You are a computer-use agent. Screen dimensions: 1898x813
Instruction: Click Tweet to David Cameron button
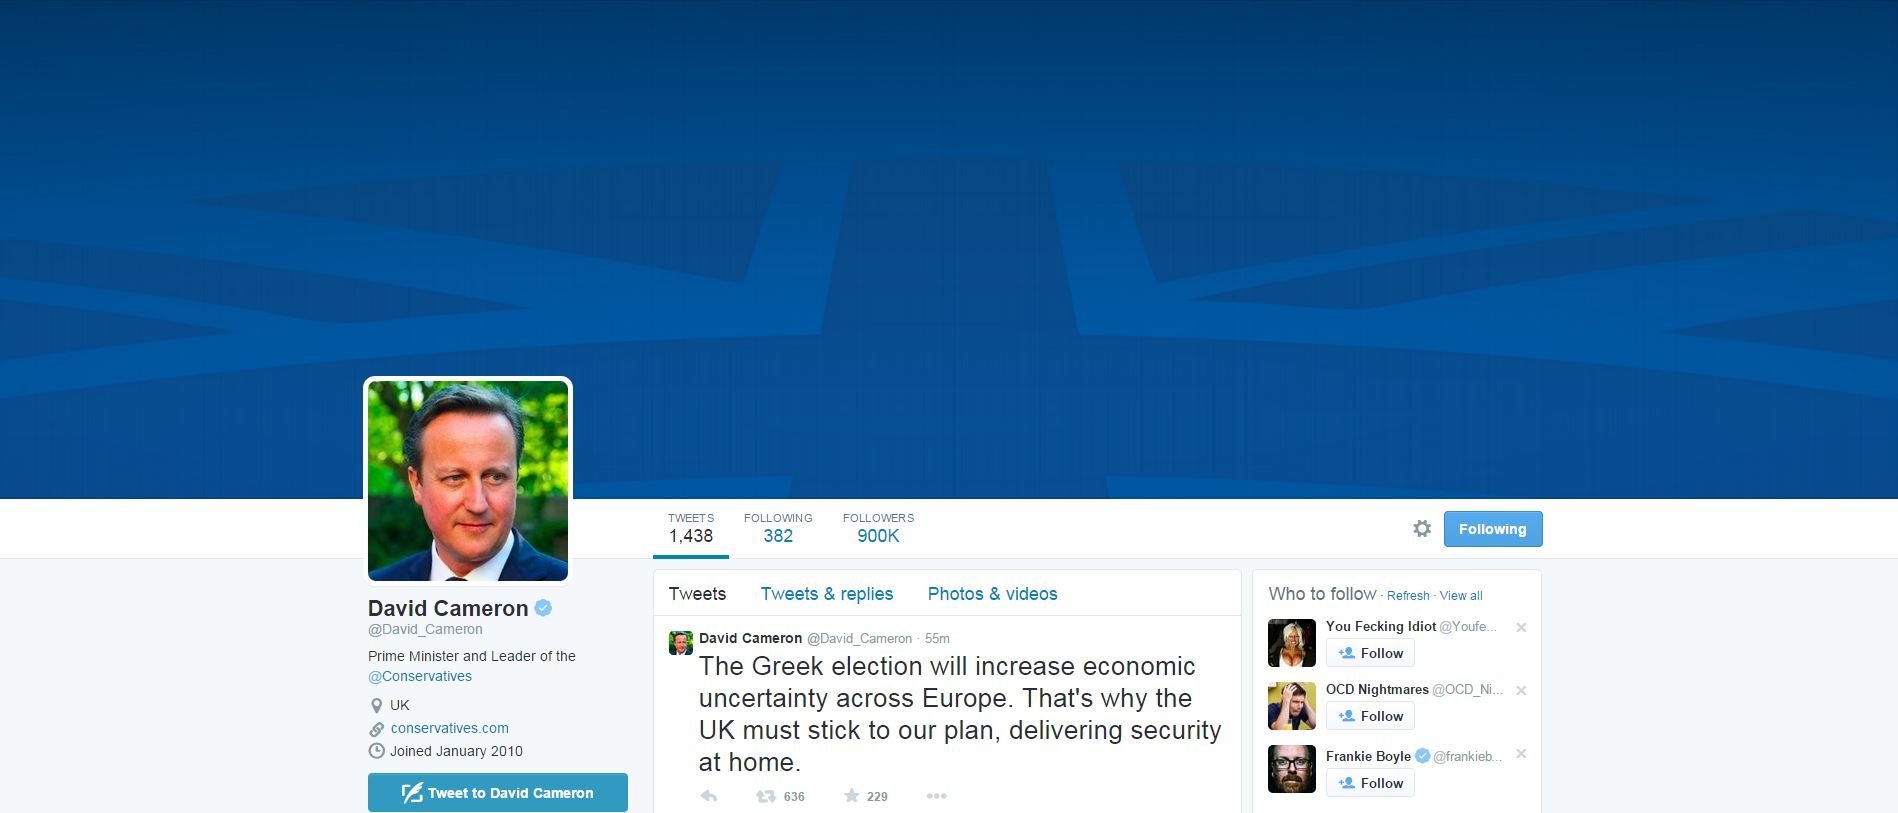click(x=498, y=792)
